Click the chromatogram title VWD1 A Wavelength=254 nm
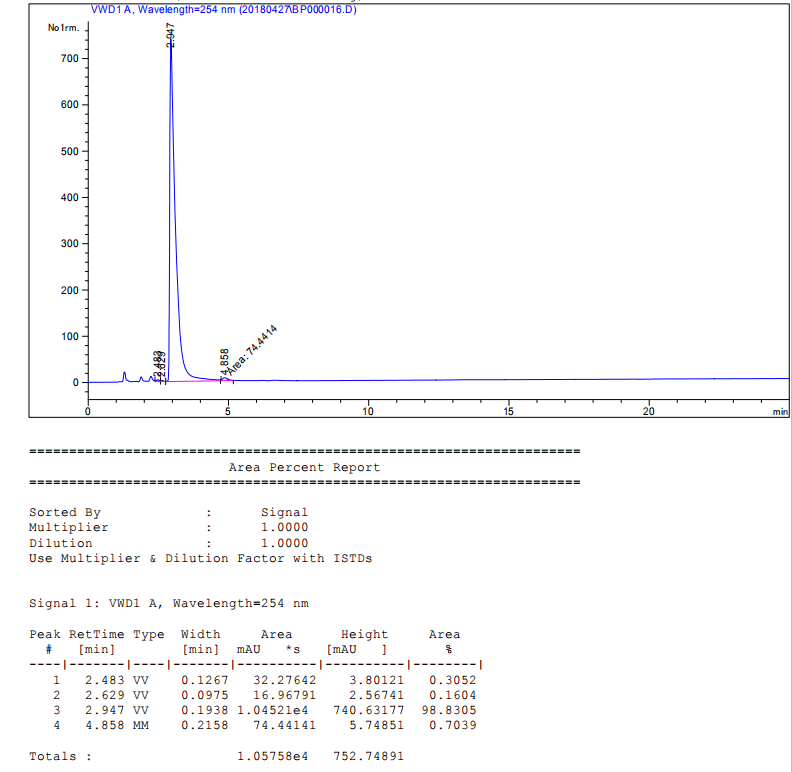 click(223, 10)
